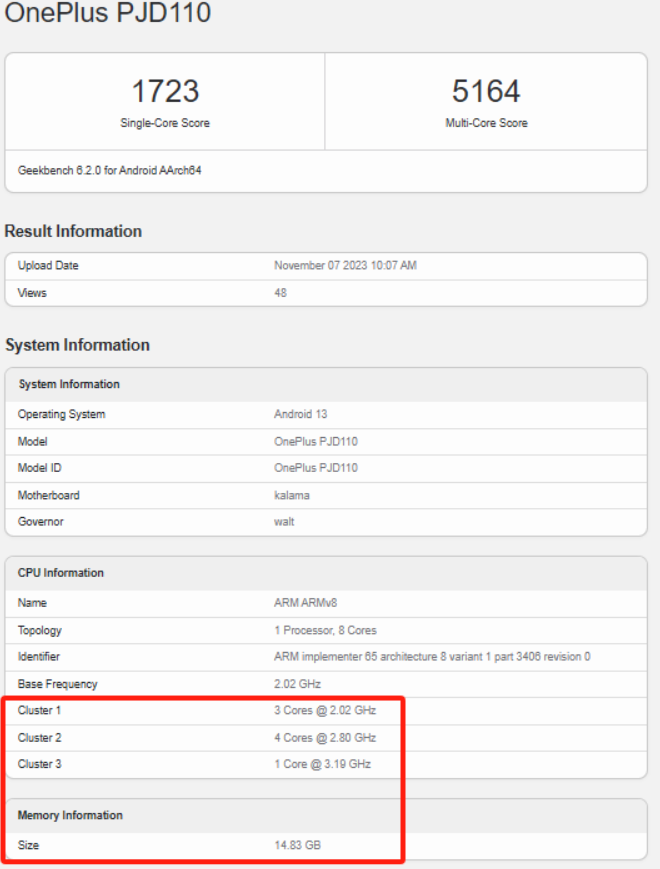Click the ARM implementer identifier value
Image resolution: width=660 pixels, height=869 pixels.
(432, 657)
